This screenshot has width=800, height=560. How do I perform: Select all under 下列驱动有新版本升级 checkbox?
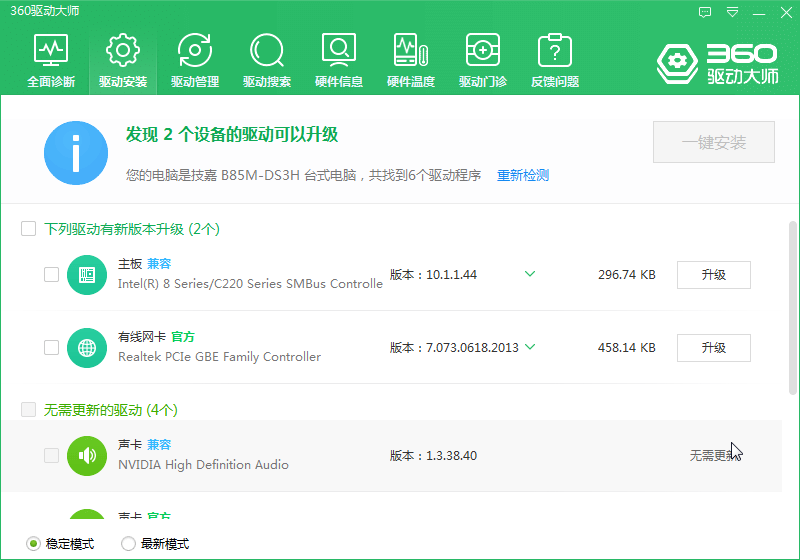(x=29, y=229)
